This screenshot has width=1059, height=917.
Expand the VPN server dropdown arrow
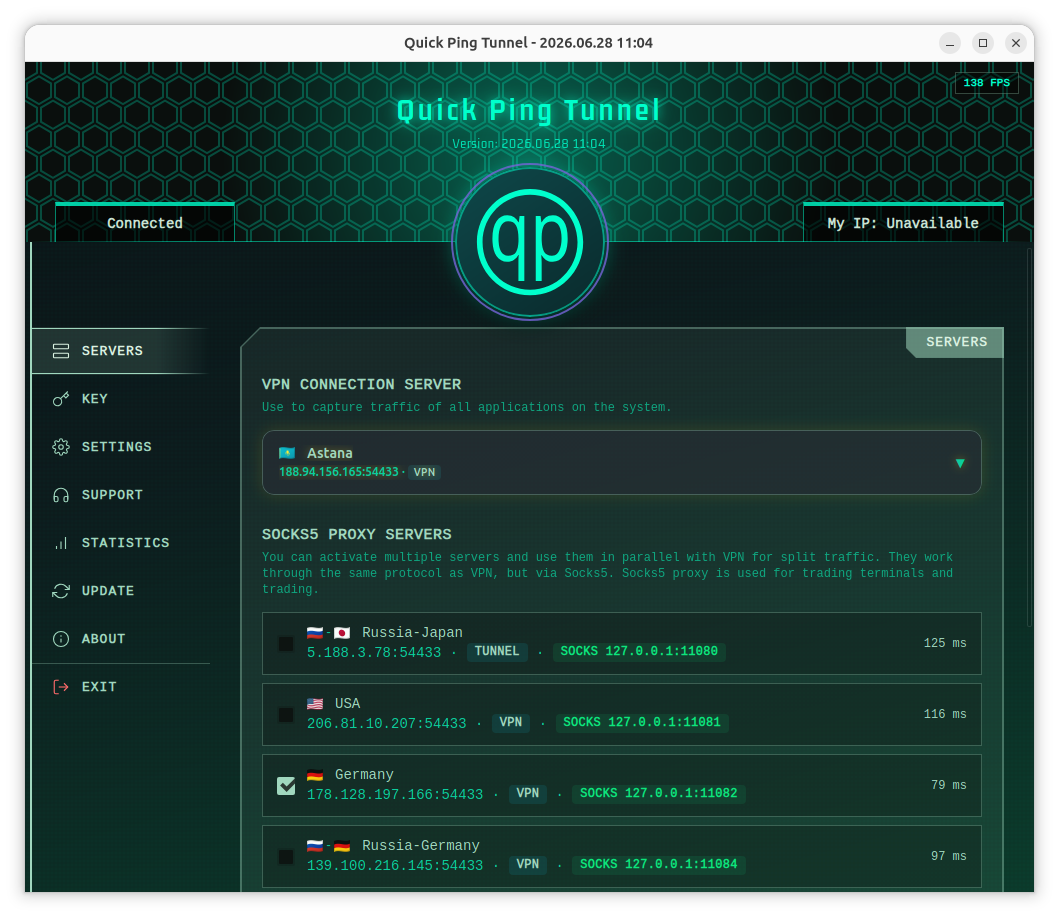[x=960, y=463]
